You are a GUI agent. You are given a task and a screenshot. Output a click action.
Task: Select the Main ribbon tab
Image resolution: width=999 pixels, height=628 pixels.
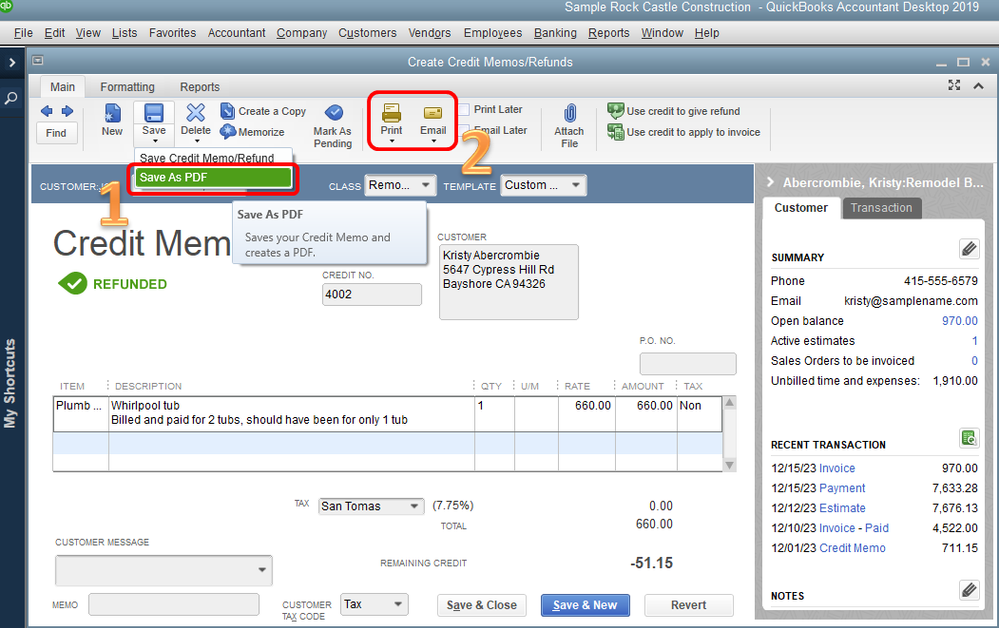(62, 87)
